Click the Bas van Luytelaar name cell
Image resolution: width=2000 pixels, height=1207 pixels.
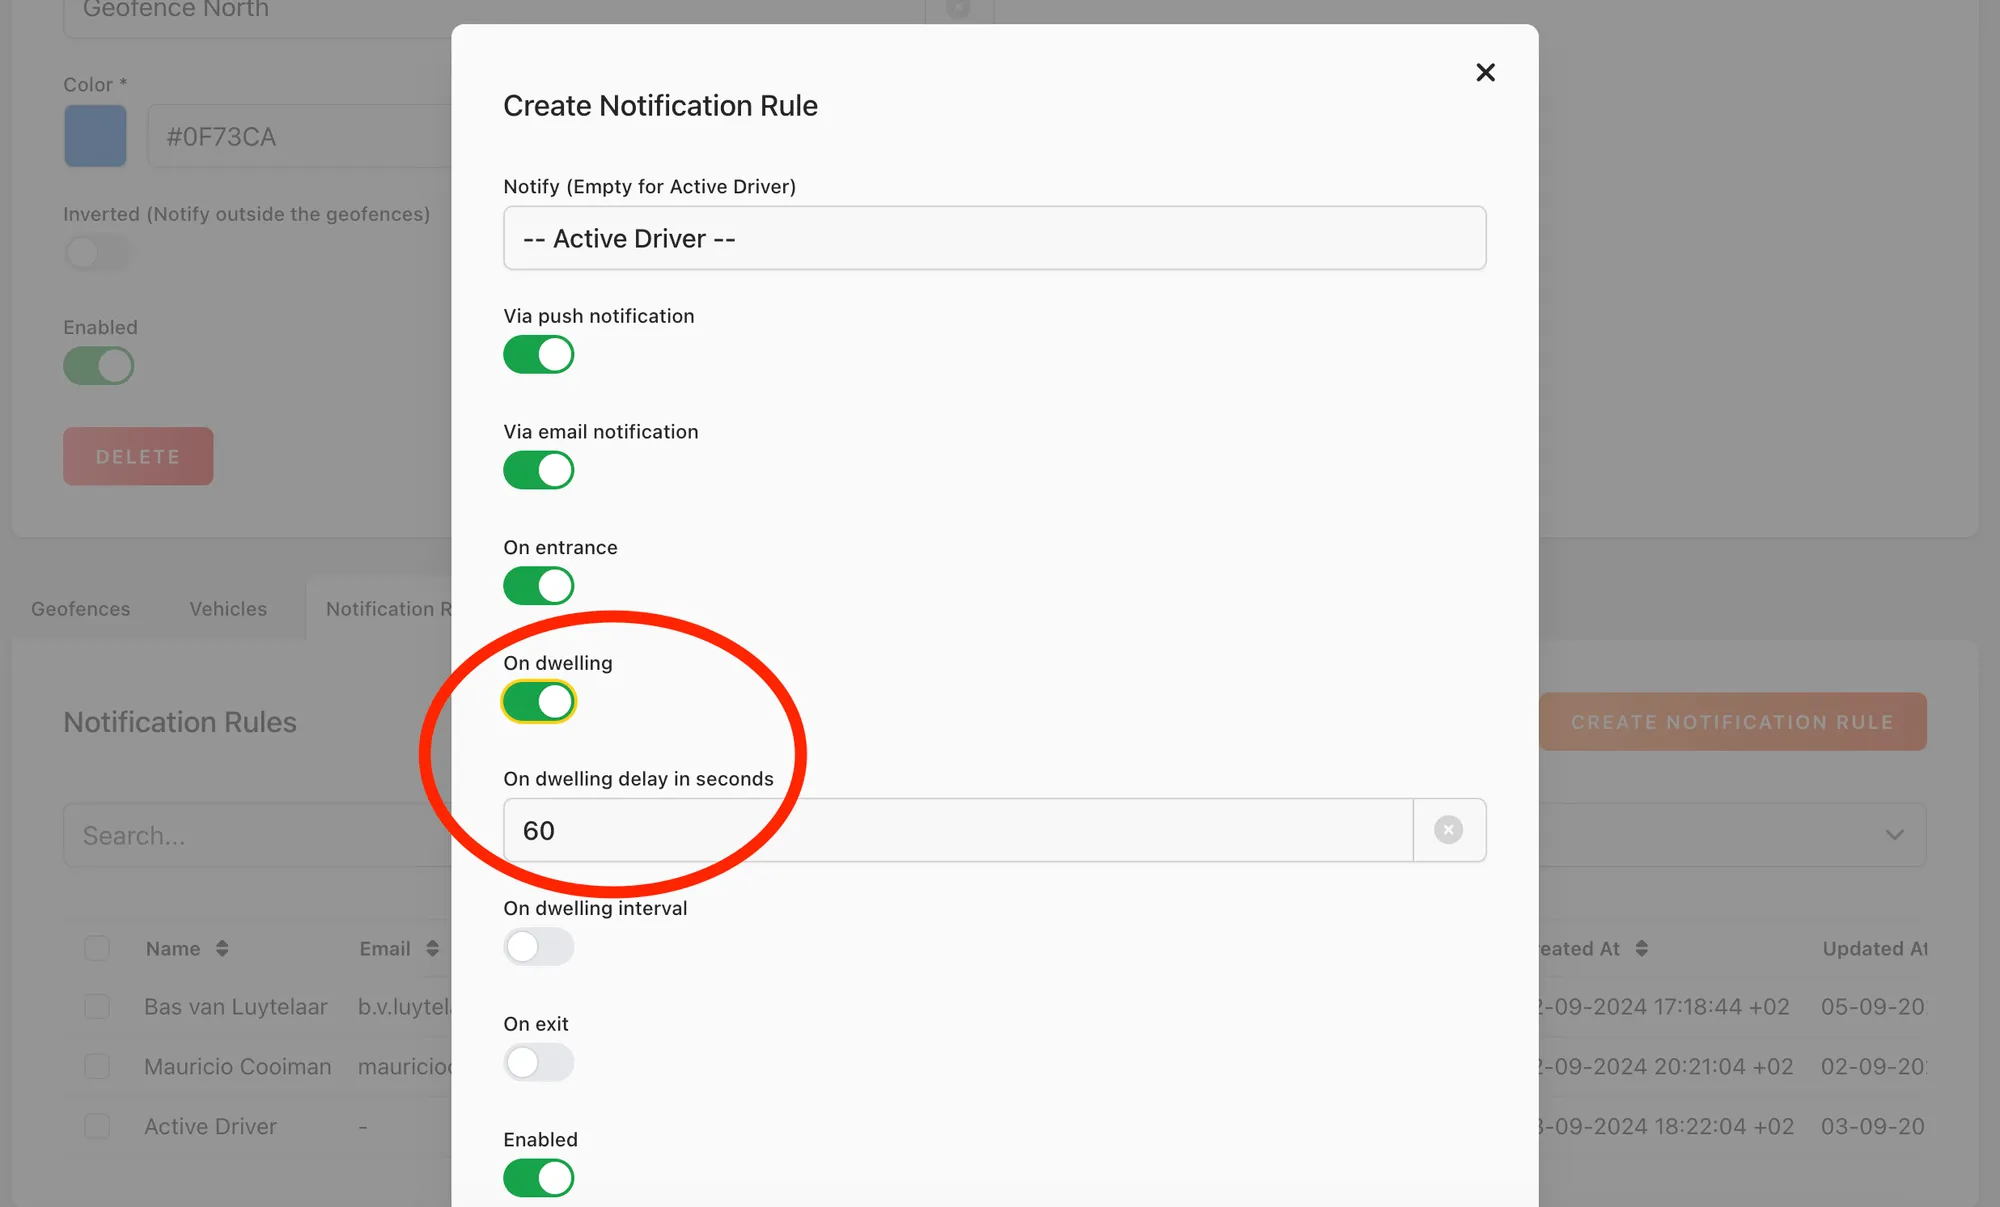tap(236, 1007)
